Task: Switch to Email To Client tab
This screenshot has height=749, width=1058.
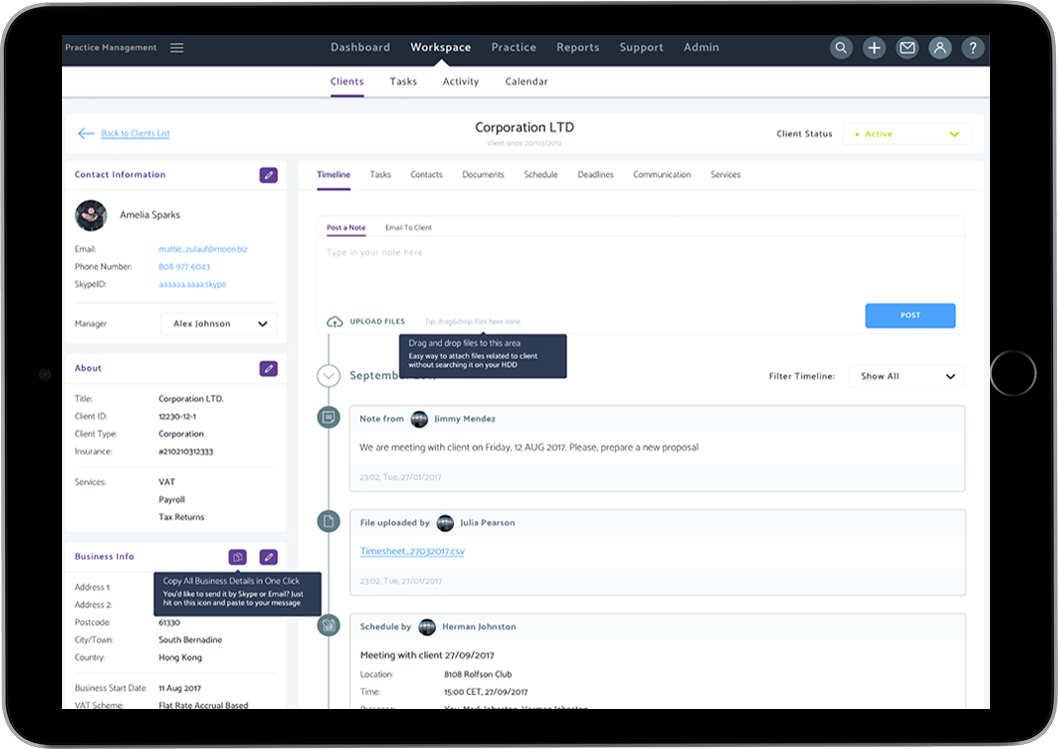Action: click(408, 228)
